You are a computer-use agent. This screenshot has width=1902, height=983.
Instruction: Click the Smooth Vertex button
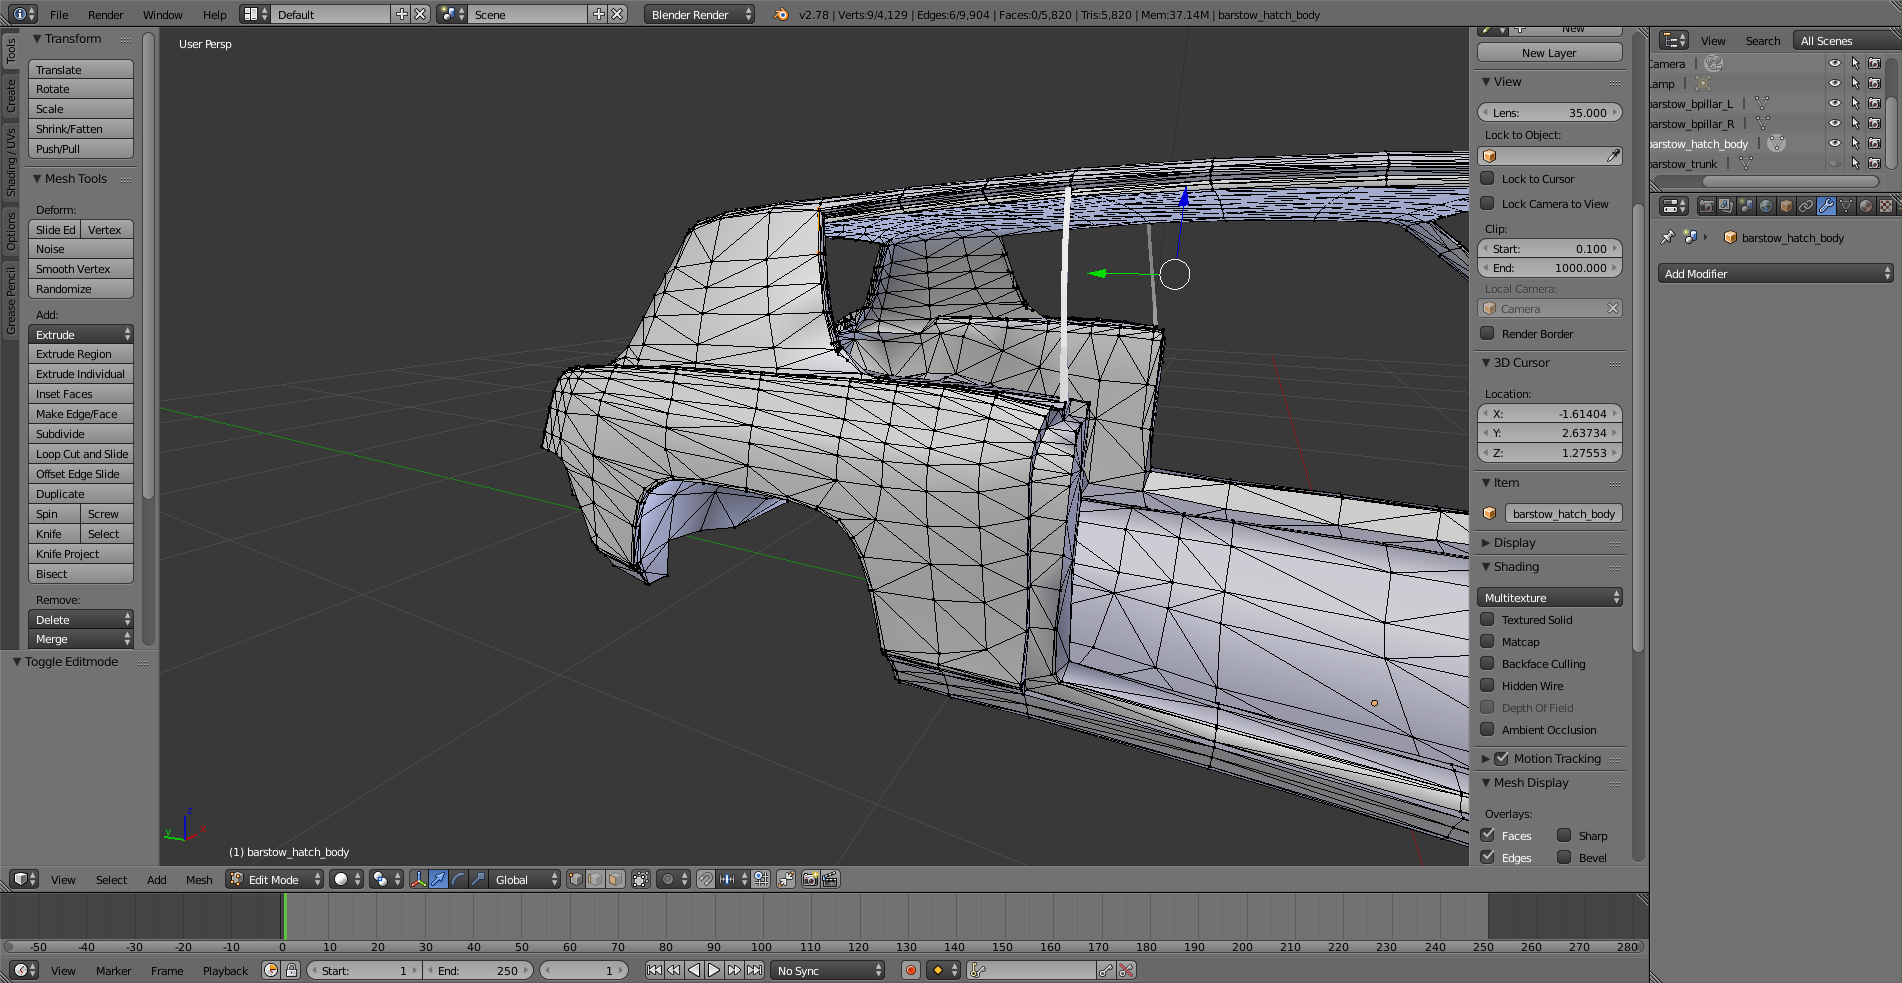click(x=81, y=269)
